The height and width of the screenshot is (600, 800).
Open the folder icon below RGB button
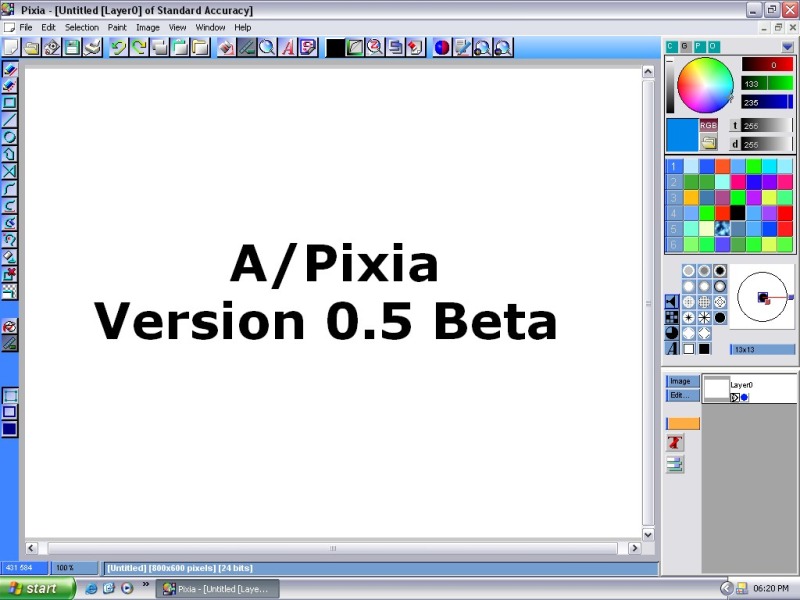tap(709, 143)
